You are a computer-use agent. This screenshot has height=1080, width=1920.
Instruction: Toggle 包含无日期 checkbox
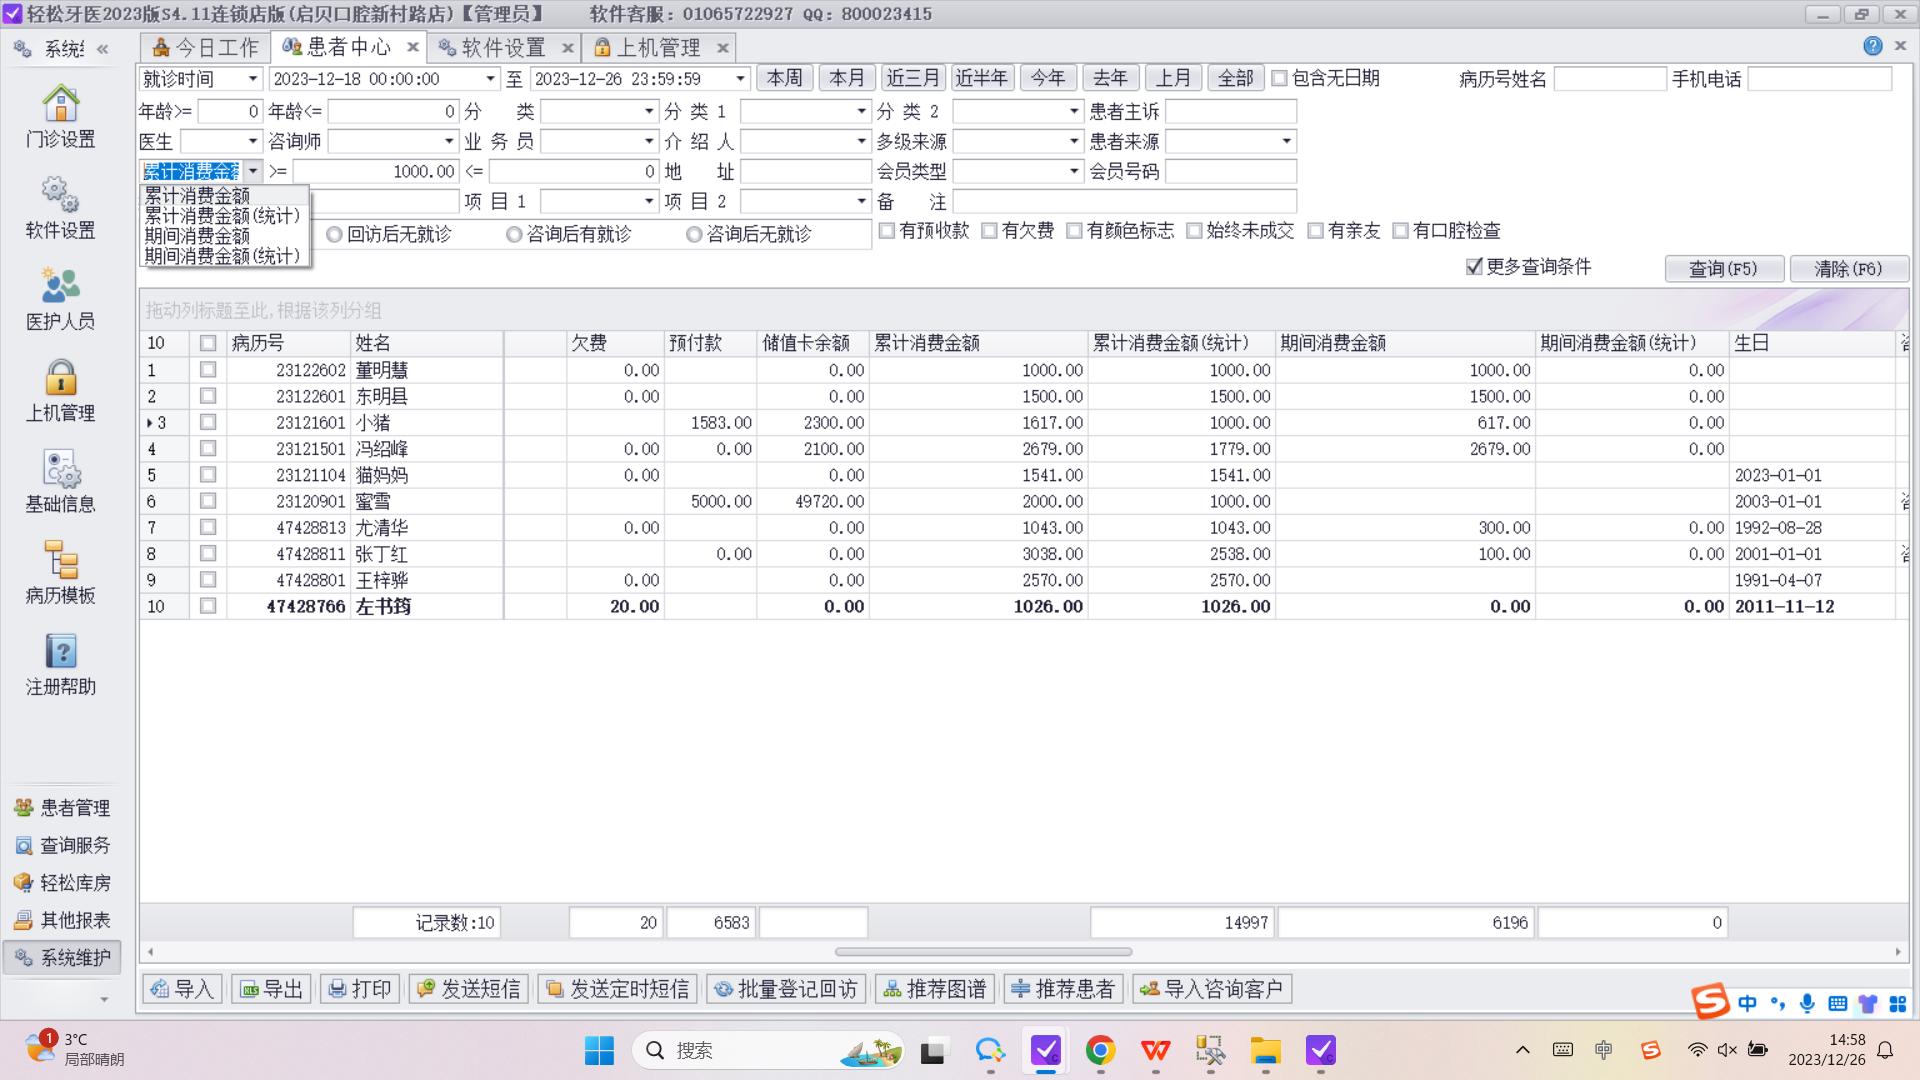[1279, 78]
